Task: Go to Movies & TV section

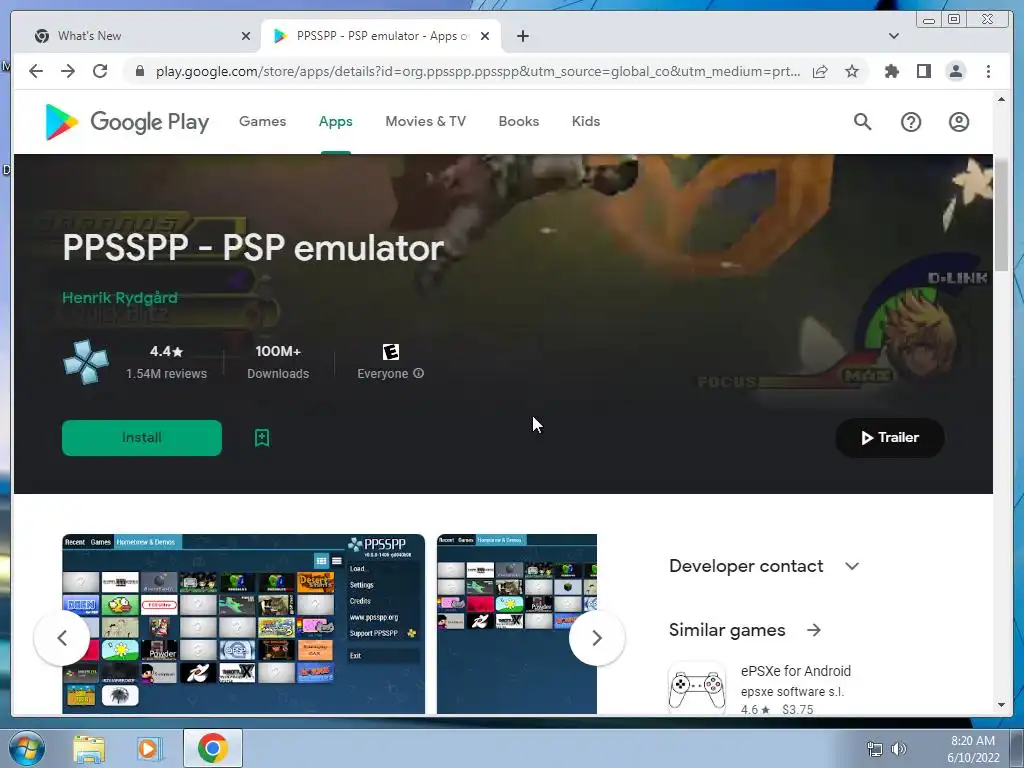Action: point(426,121)
